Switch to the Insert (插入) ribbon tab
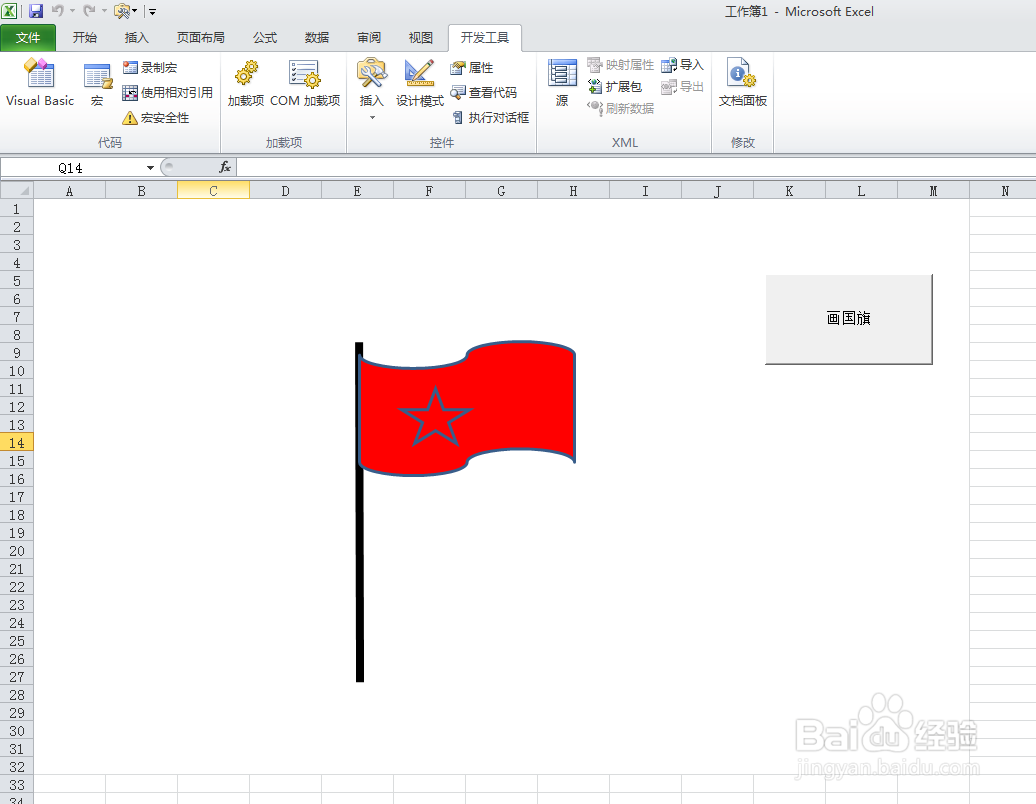The image size is (1036, 804). pos(136,38)
